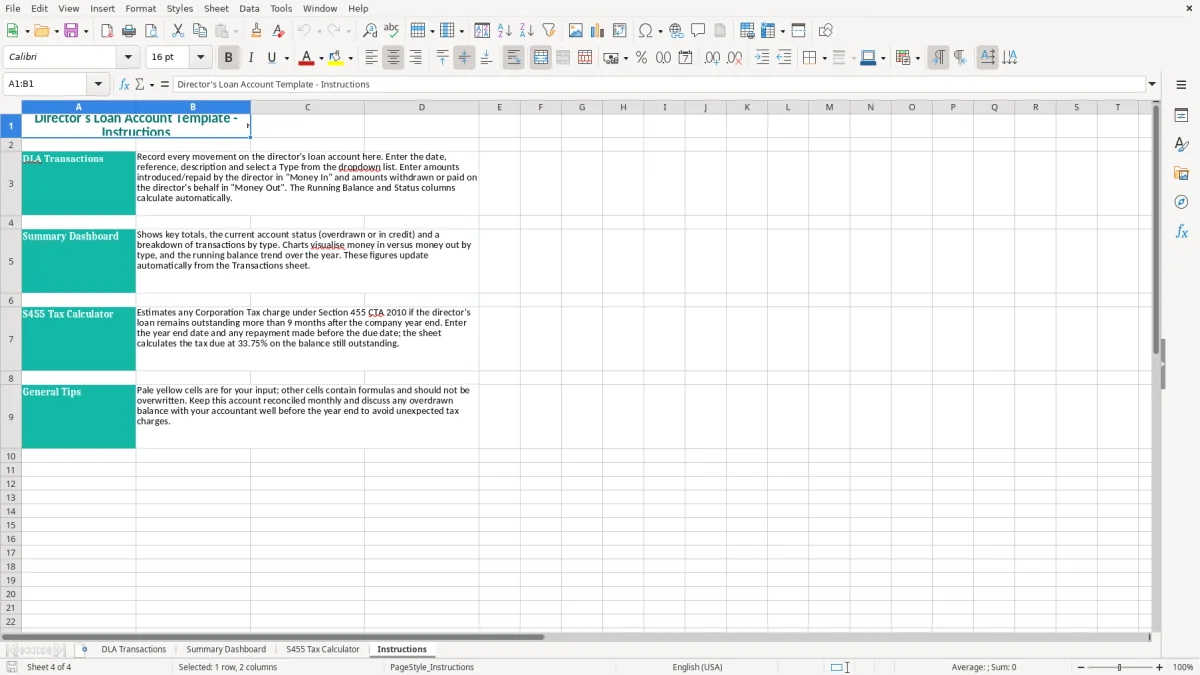This screenshot has height=675, width=1200.
Task: Insert an image
Action: [x=576, y=31]
